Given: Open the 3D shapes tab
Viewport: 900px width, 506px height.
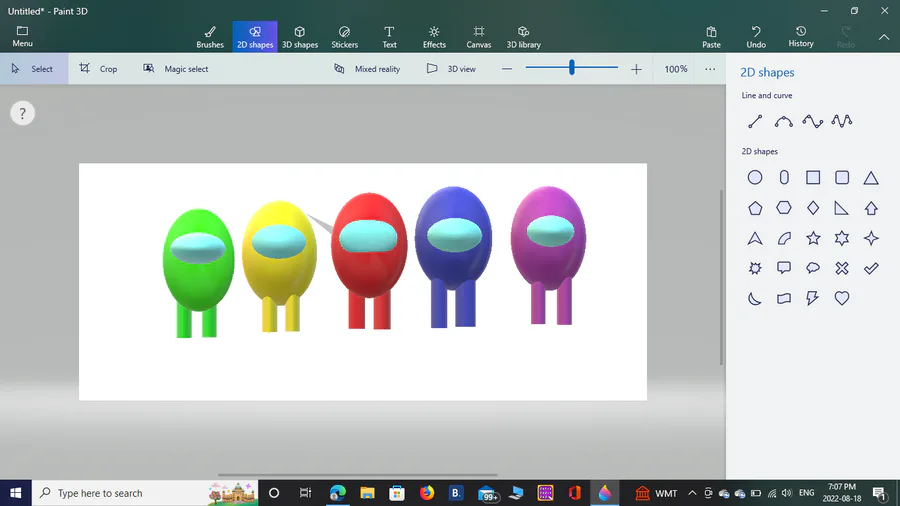Looking at the screenshot, I should pos(300,37).
